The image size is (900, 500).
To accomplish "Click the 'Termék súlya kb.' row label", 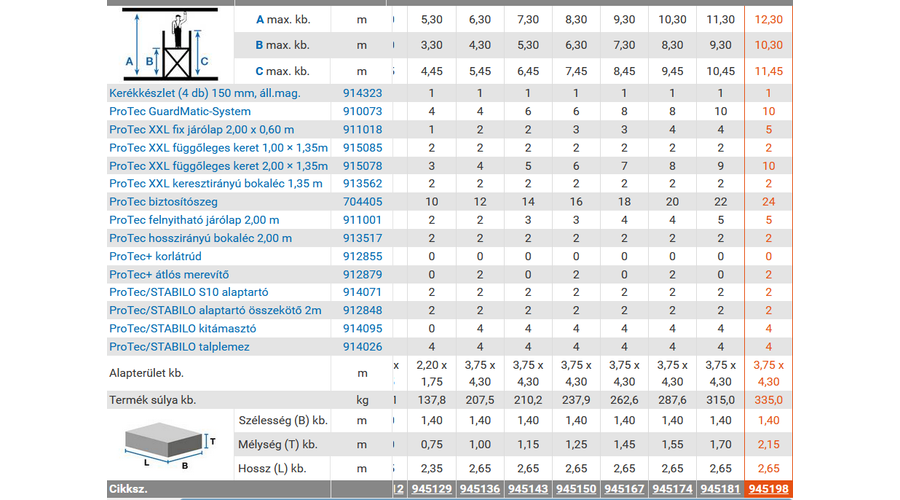I will coord(153,400).
